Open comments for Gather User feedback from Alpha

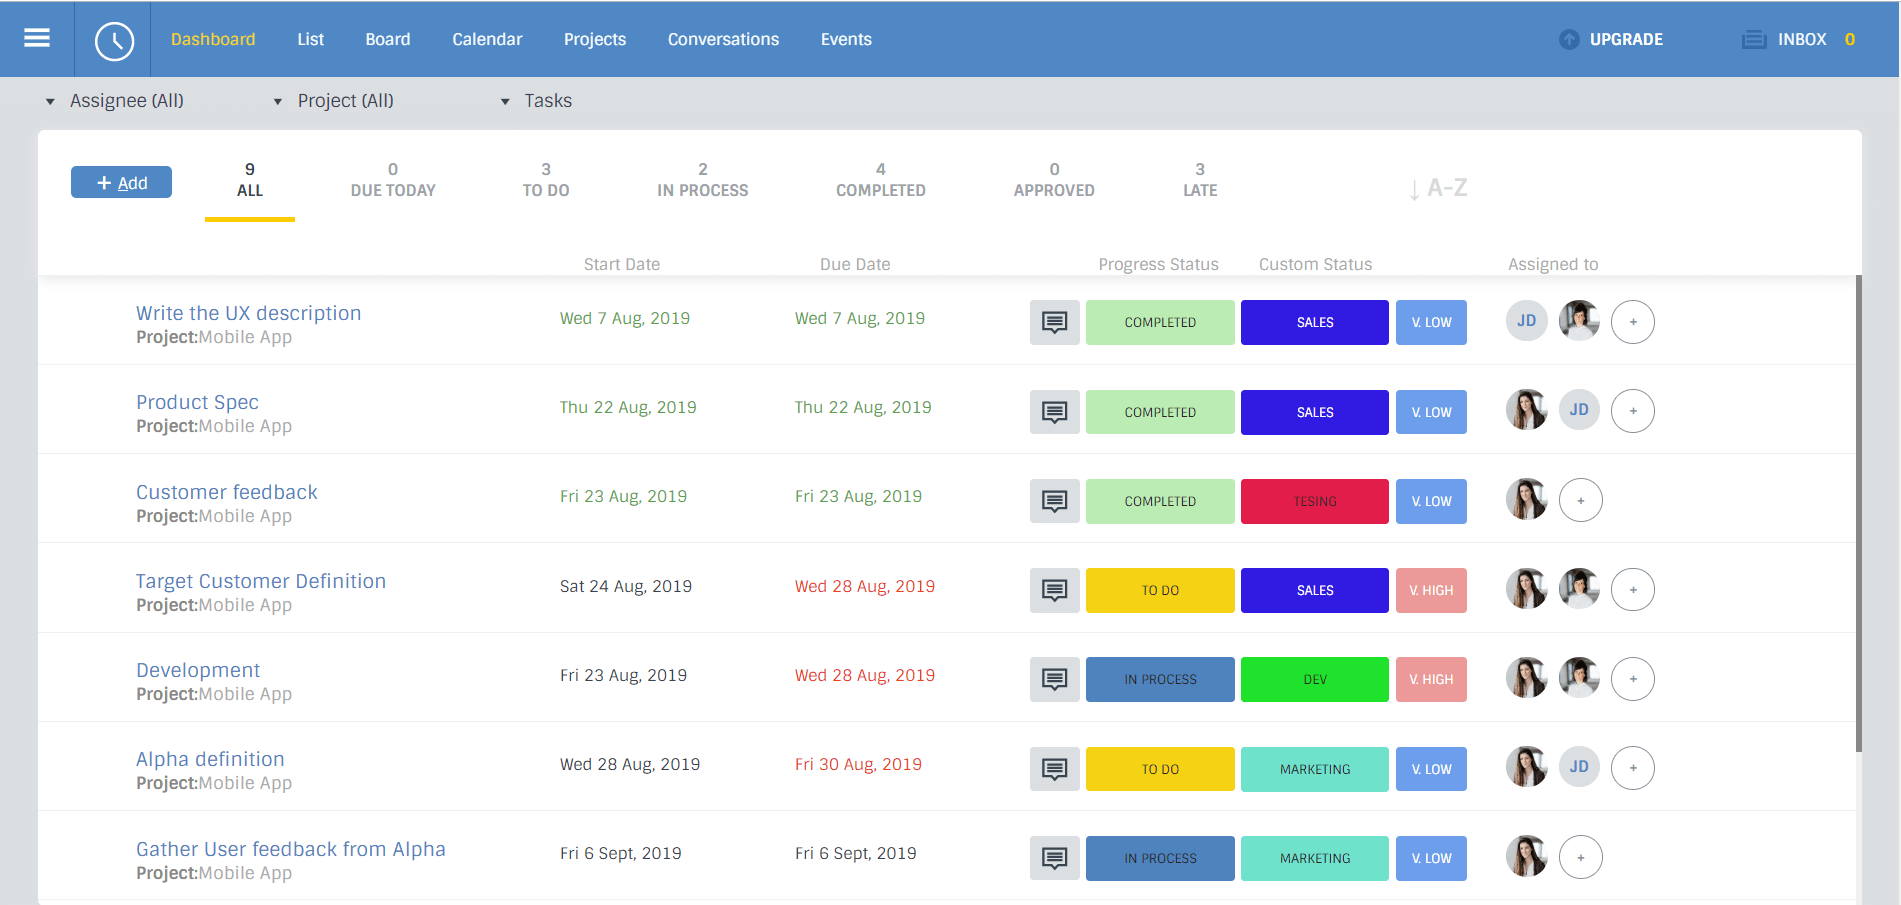1055,858
